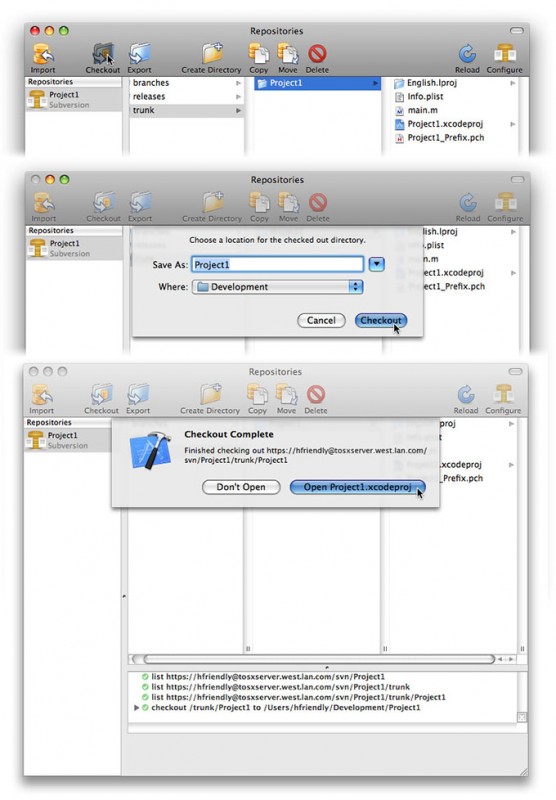Reload the repository in the top window
556x800 pixels.
(x=467, y=54)
